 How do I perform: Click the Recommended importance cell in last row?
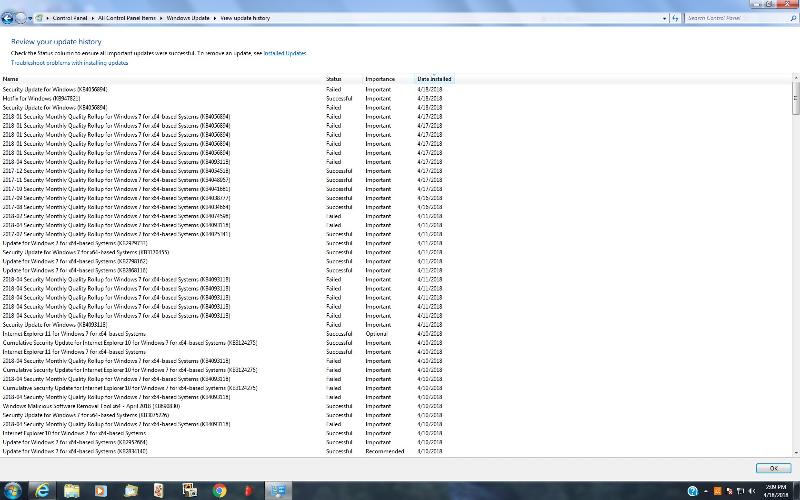pyautogui.click(x=385, y=452)
